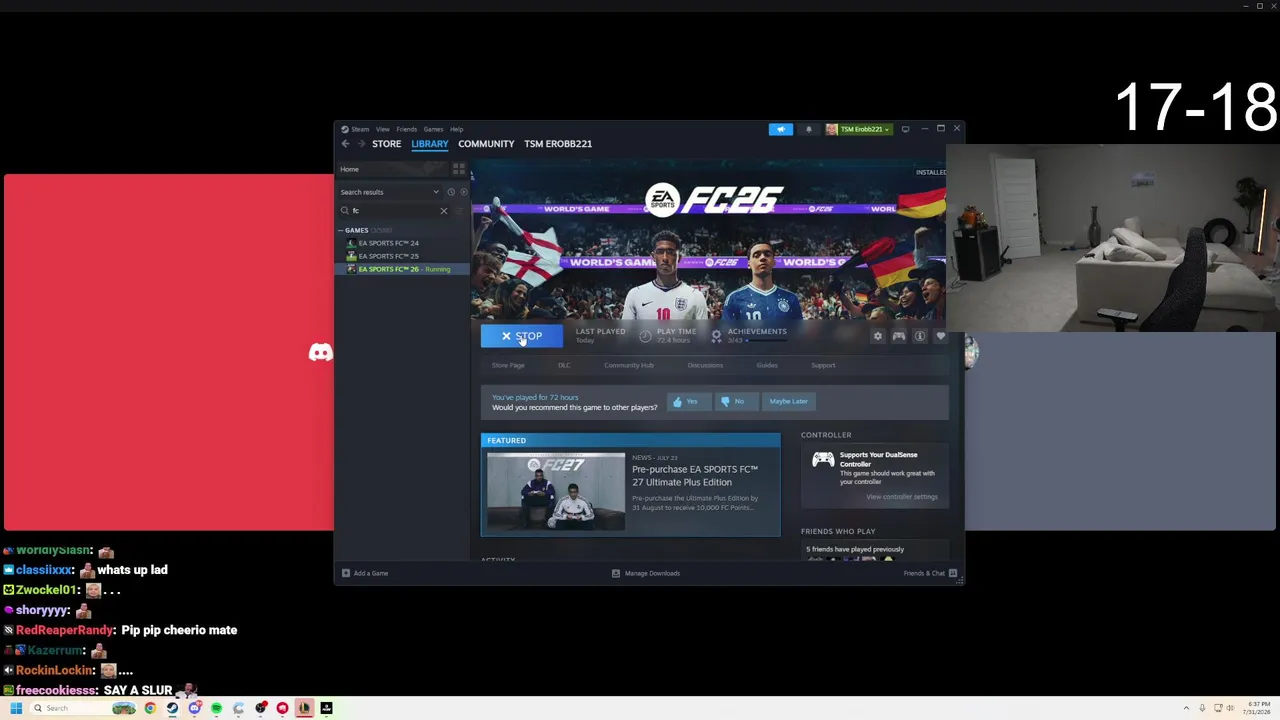Image resolution: width=1280 pixels, height=720 pixels.
Task: Open the Support link
Action: pos(823,365)
